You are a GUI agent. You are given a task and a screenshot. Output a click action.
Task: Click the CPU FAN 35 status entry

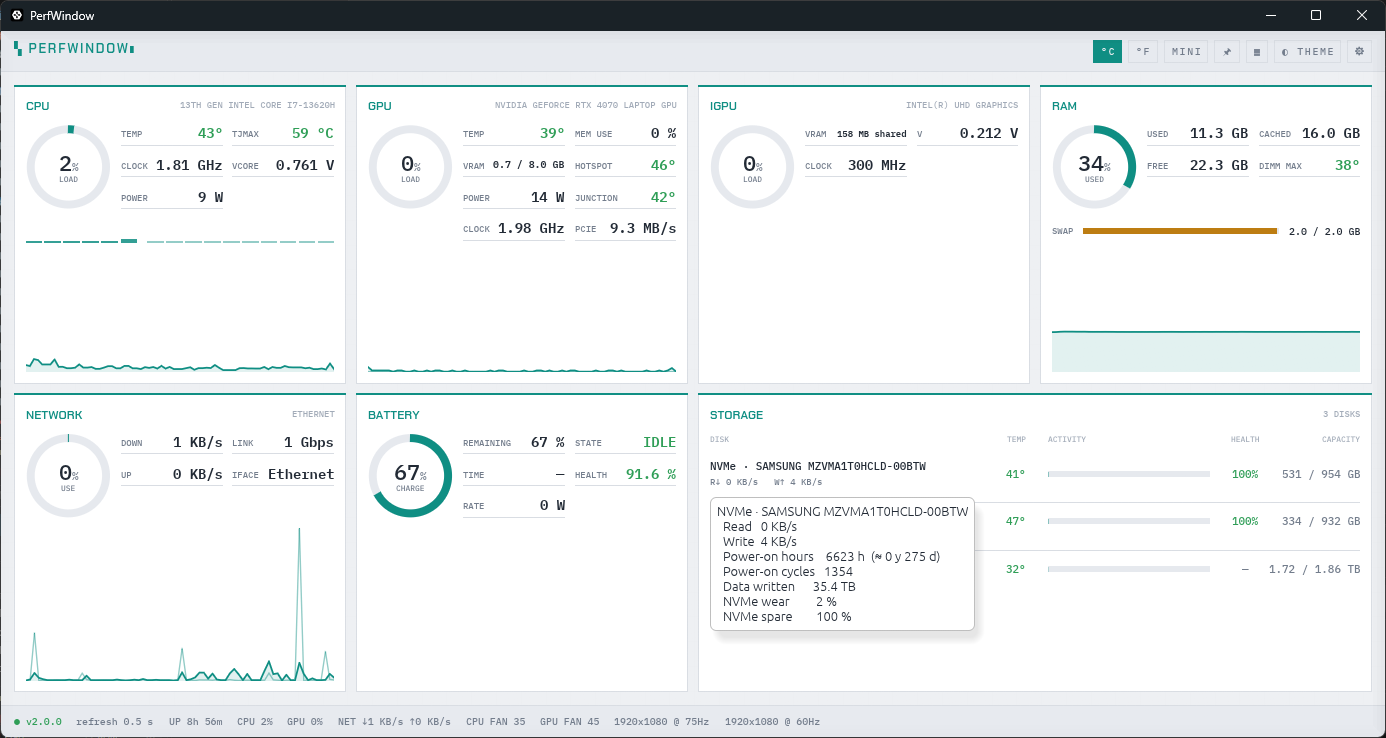click(x=496, y=721)
